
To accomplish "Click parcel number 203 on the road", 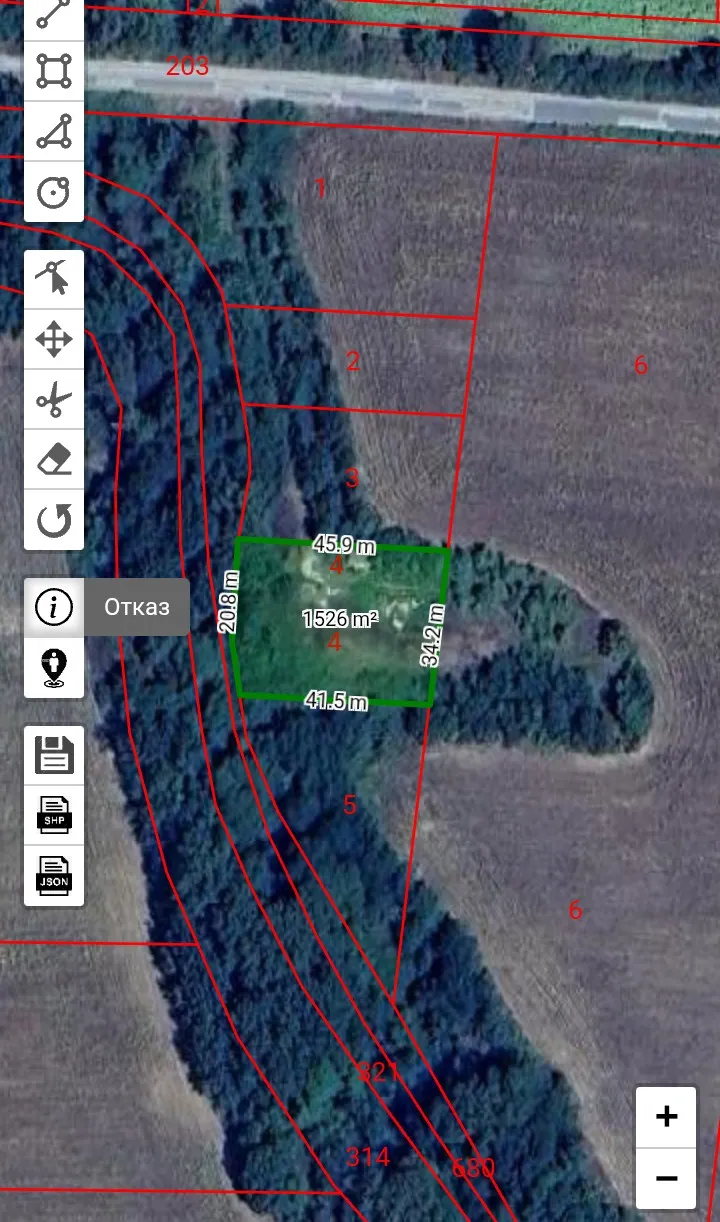I will 187,67.
